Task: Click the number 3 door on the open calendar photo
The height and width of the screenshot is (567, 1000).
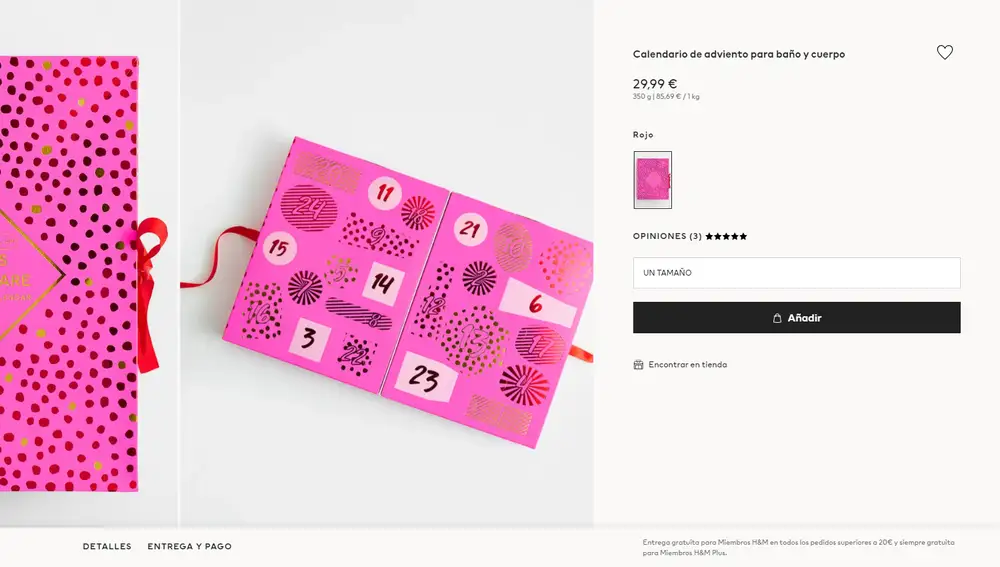Action: 309,338
